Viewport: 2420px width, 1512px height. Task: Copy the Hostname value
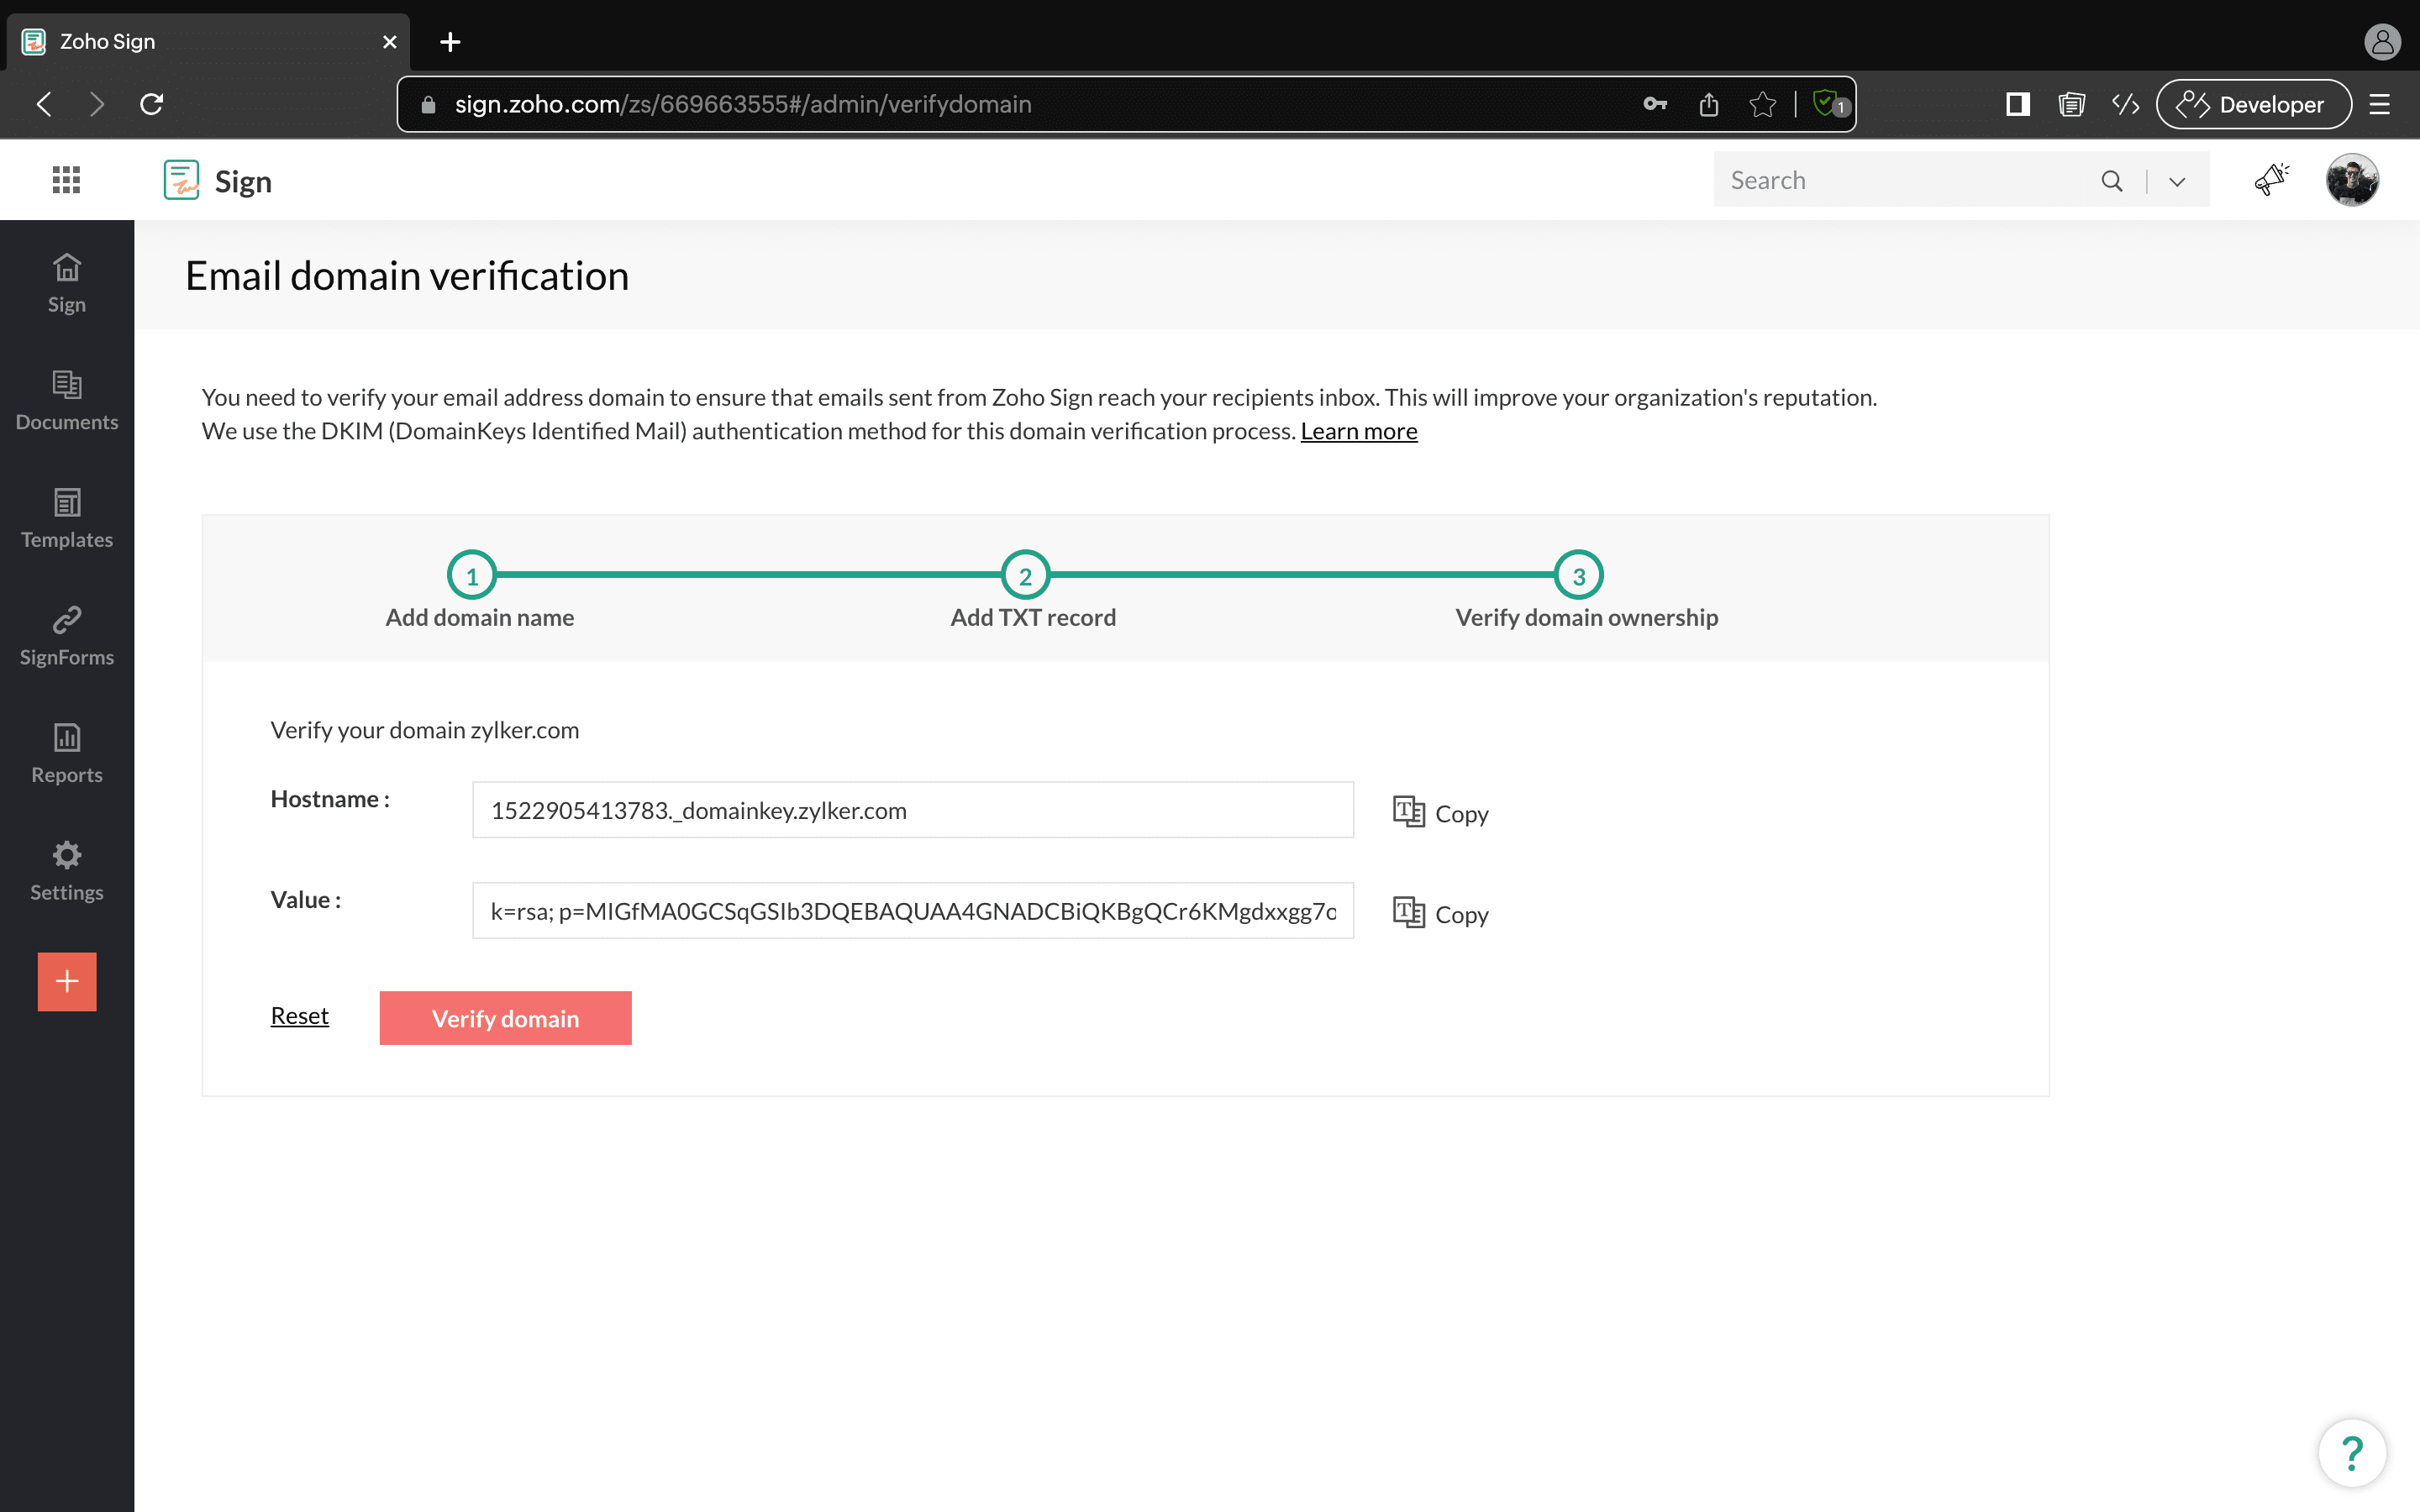point(1440,813)
